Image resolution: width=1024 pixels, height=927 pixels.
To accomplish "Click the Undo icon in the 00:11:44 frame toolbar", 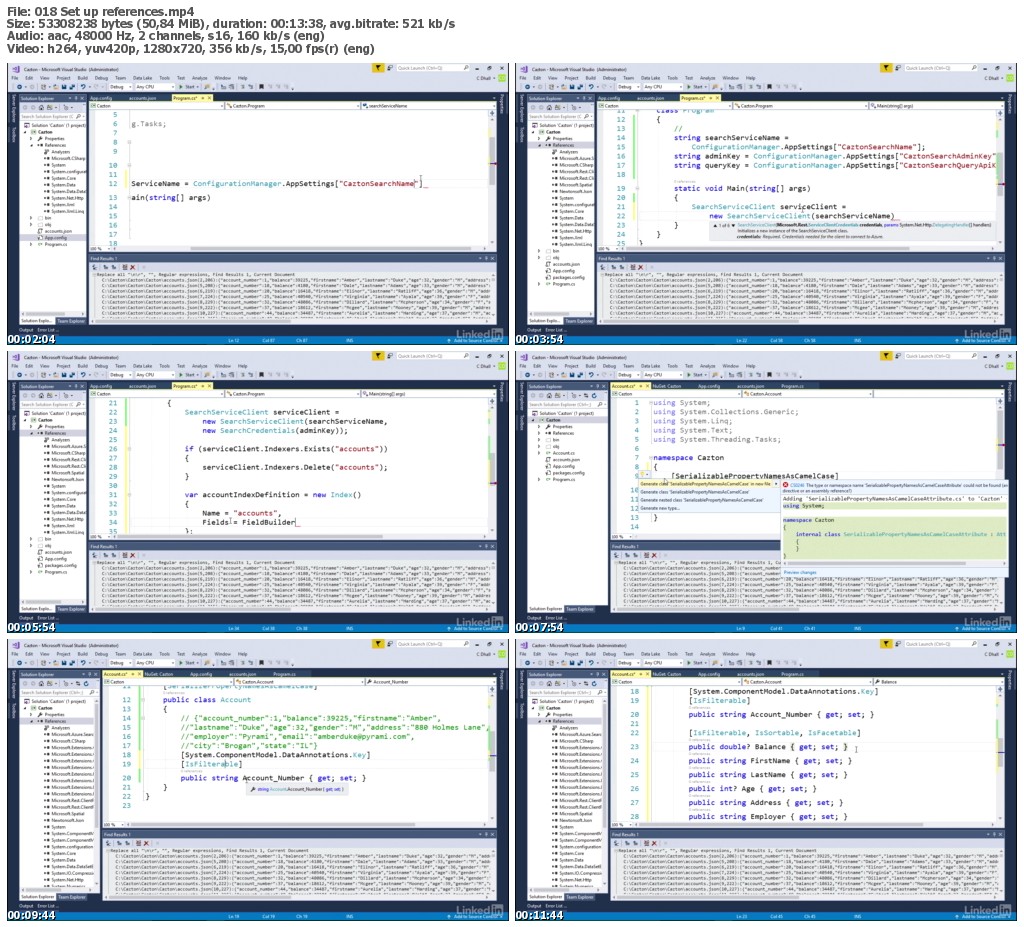I will tap(591, 662).
